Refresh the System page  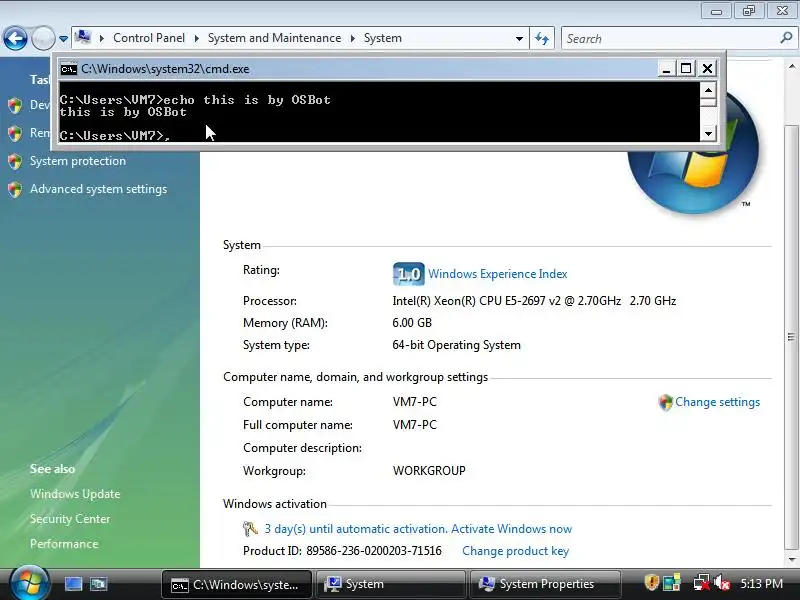542,38
